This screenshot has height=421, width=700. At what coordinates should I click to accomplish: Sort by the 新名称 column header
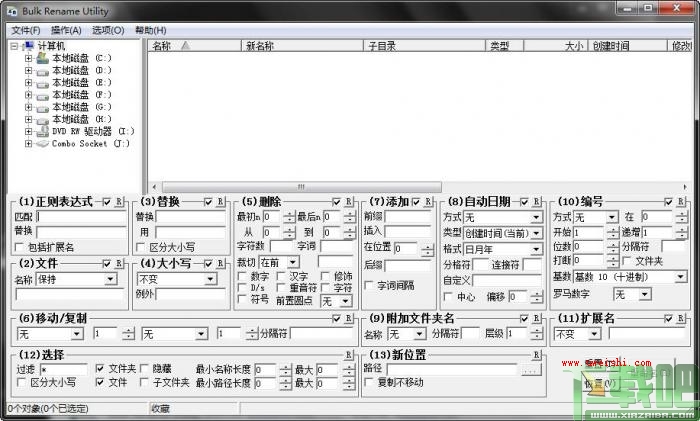coord(302,46)
